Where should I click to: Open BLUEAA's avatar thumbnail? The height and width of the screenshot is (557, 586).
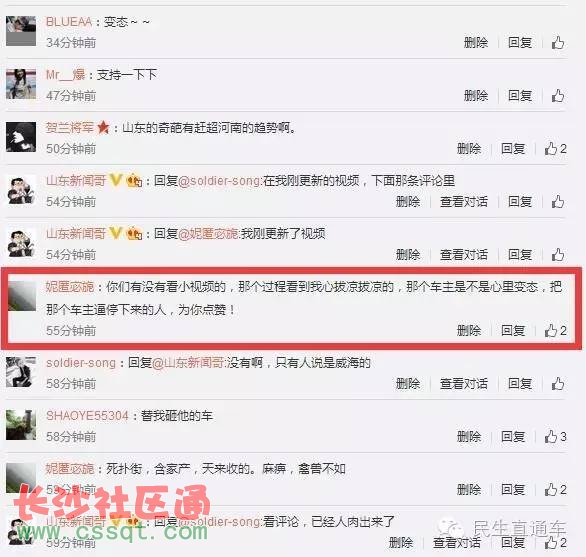click(x=21, y=31)
